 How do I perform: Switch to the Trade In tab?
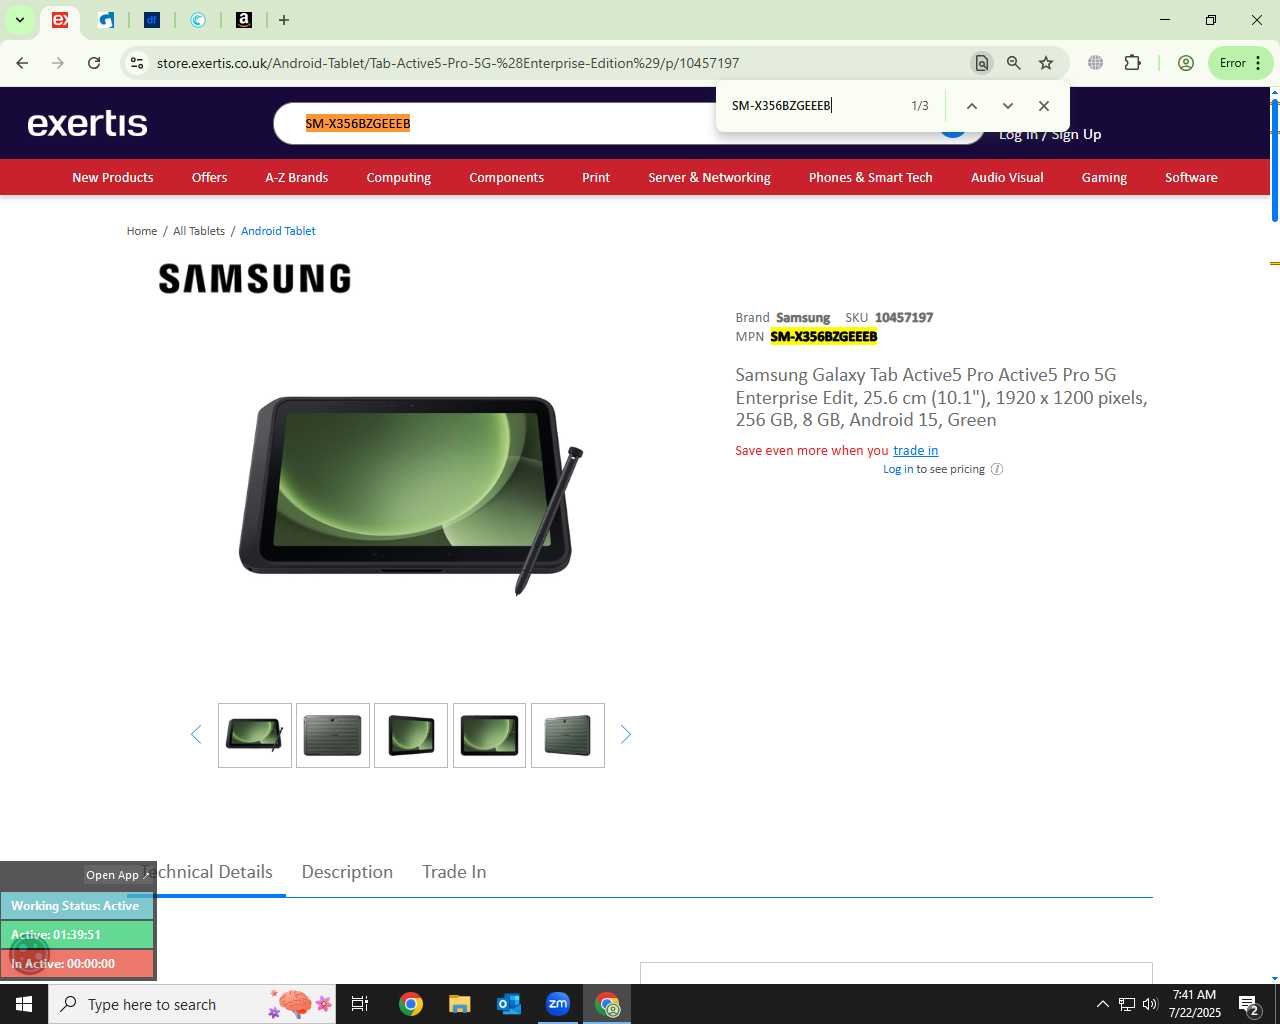pos(454,872)
